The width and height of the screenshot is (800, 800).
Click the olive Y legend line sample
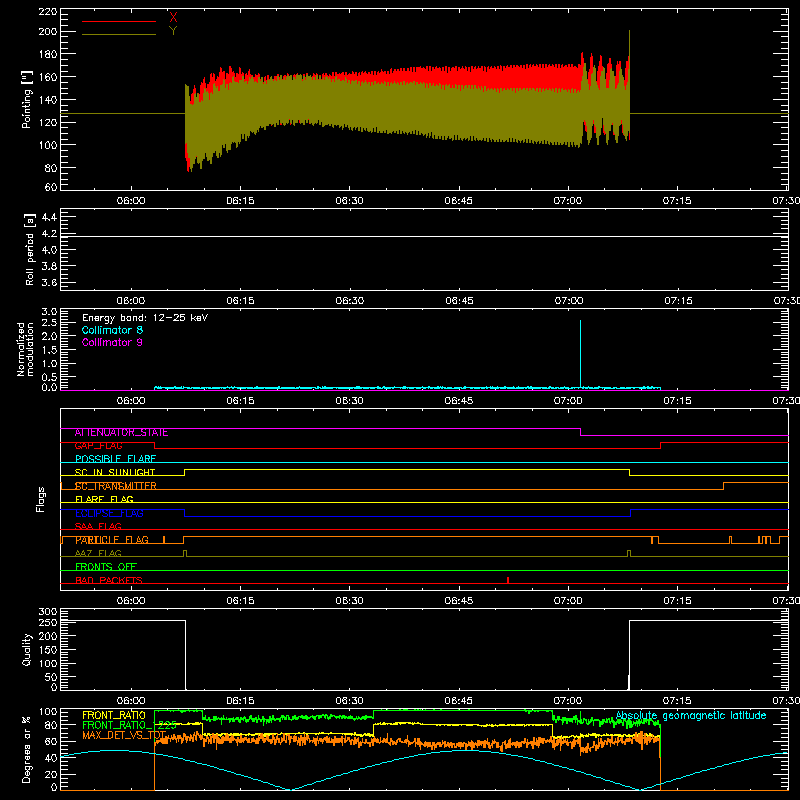pos(119,34)
